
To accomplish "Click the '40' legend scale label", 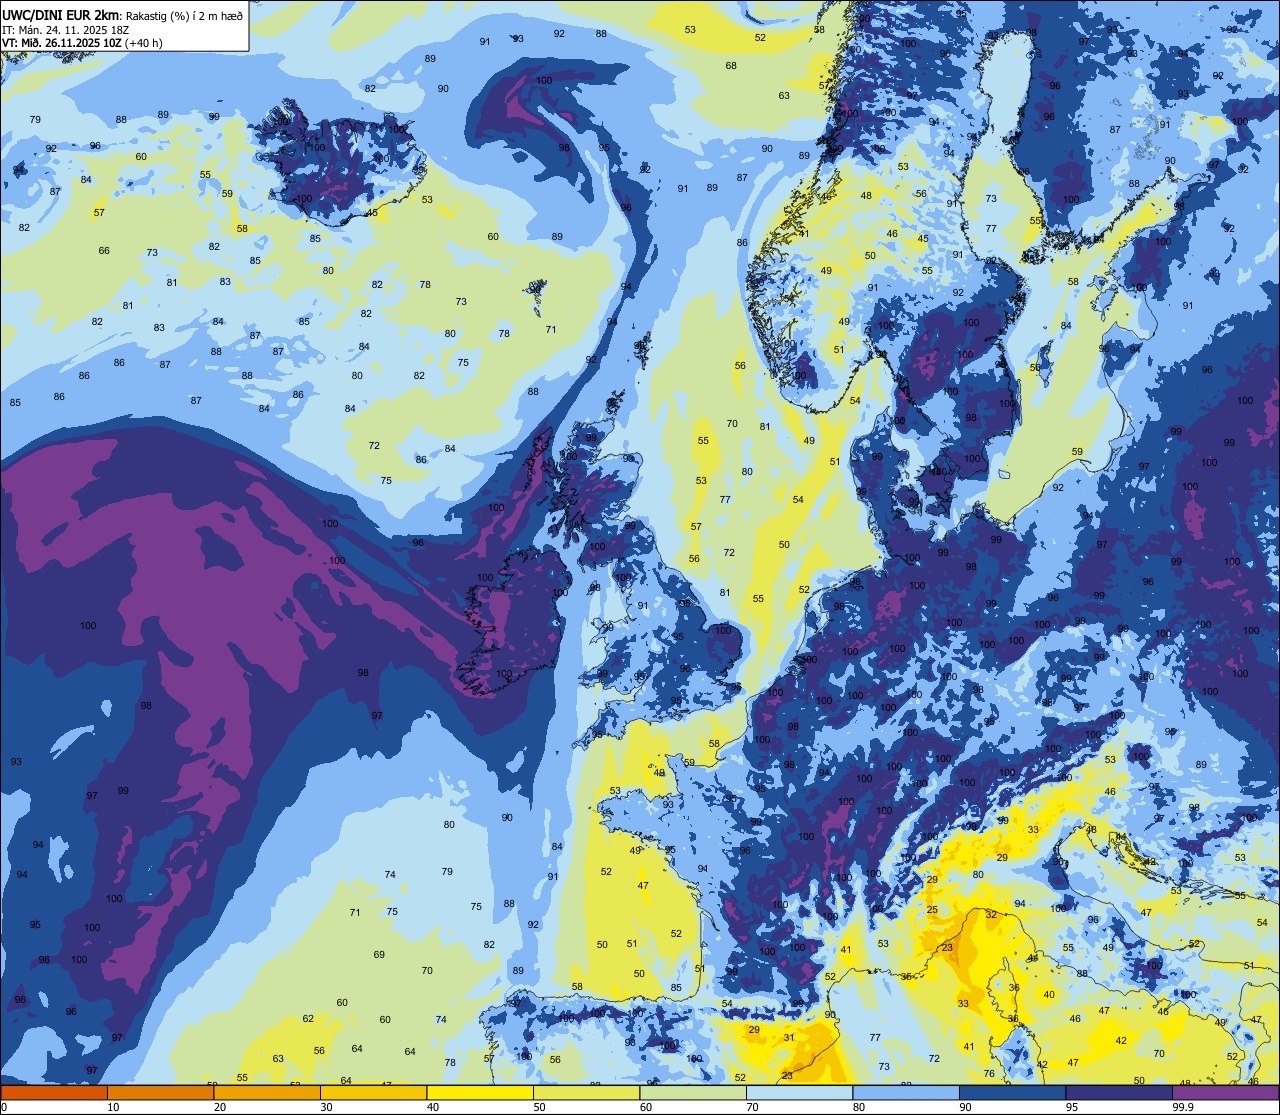I will click(x=433, y=1107).
